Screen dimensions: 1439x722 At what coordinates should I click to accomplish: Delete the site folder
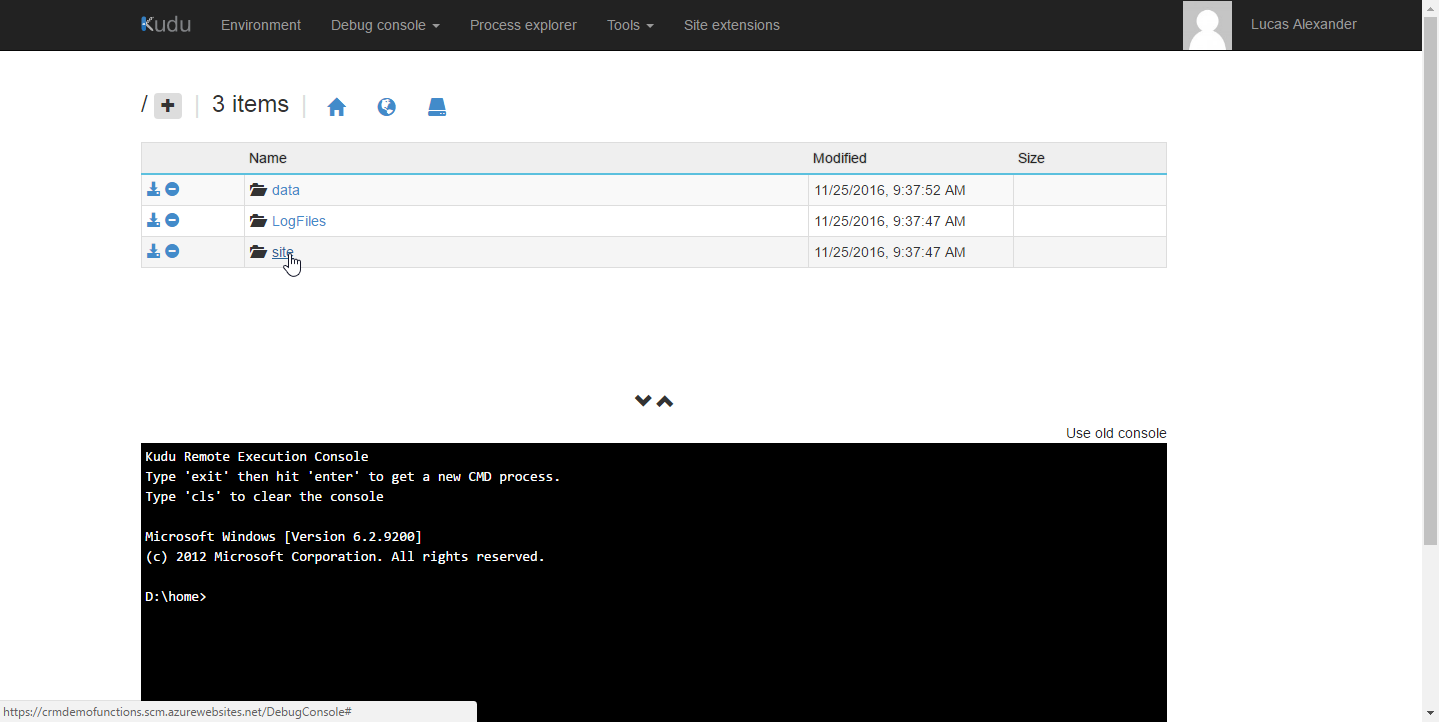(x=172, y=251)
